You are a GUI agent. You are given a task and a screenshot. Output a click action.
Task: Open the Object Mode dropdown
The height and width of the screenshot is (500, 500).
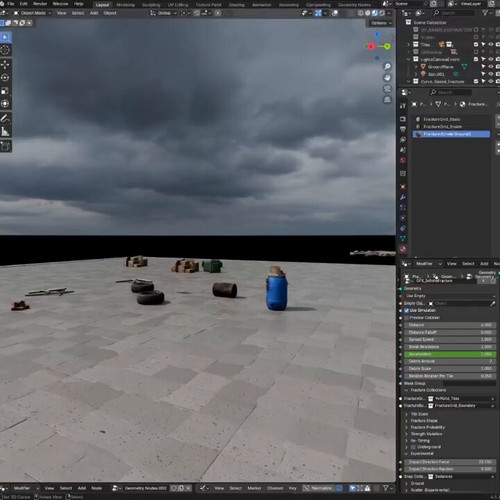(33, 13)
